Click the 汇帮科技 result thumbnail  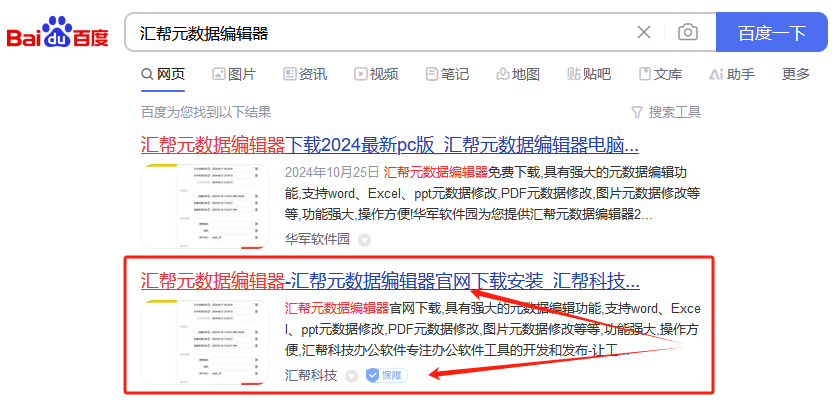point(205,342)
